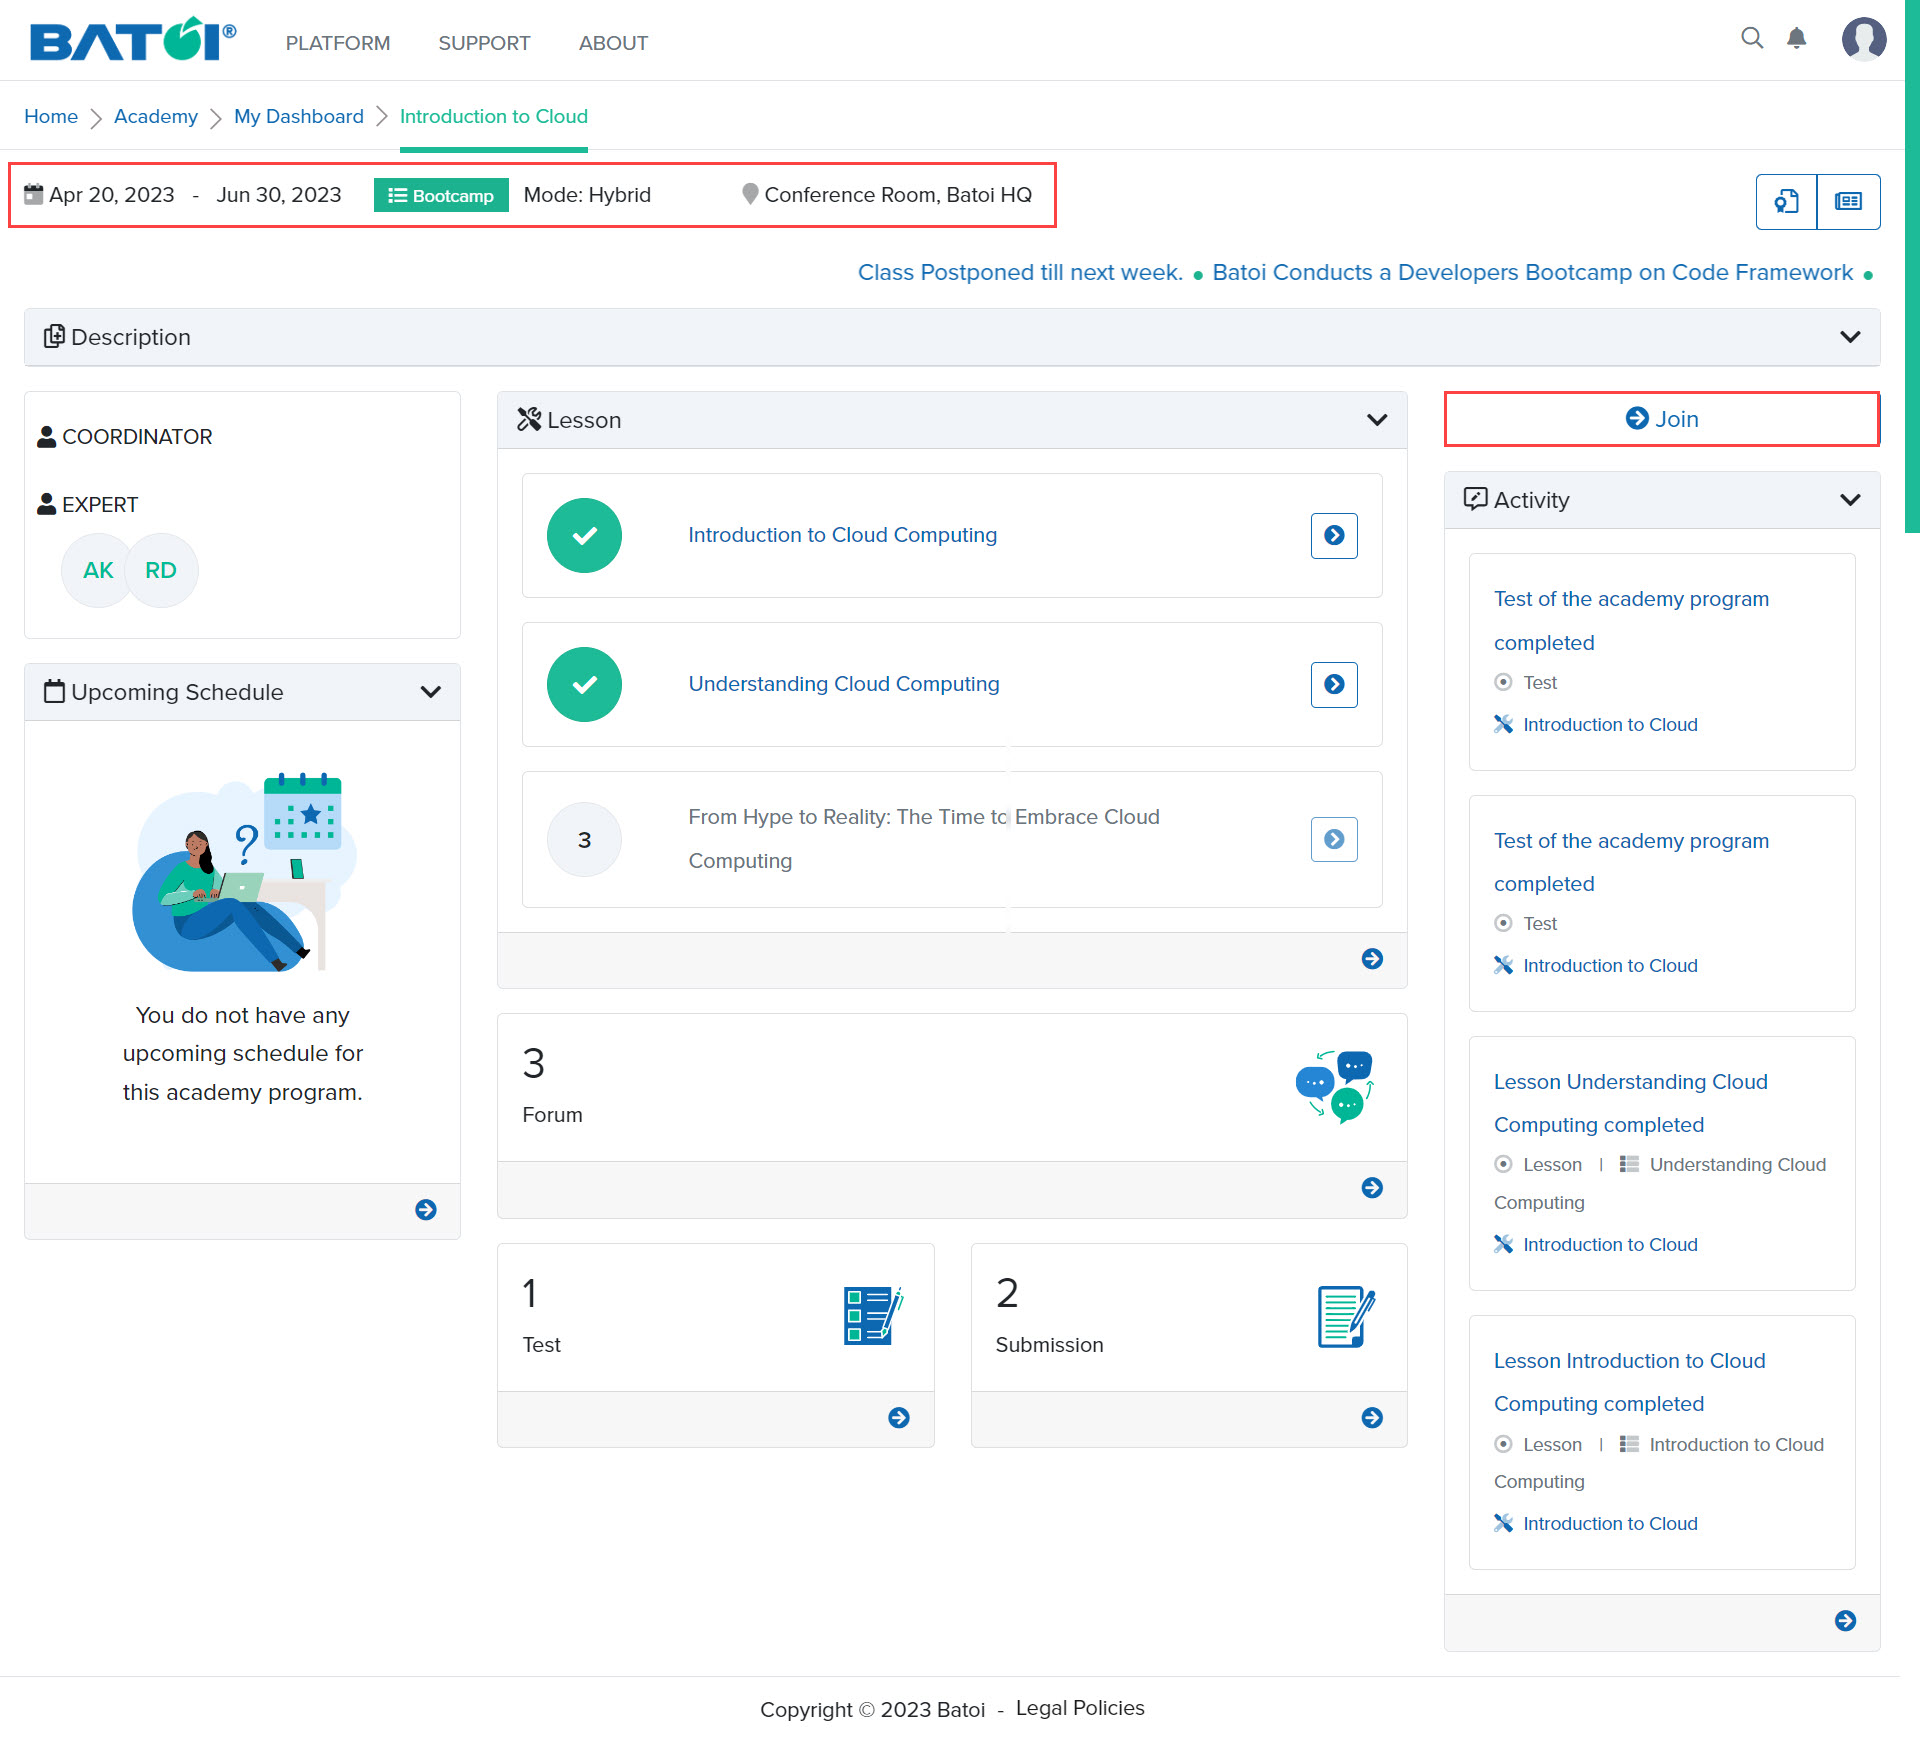
Task: Click the Forum count 3
Action: [x=533, y=1064]
